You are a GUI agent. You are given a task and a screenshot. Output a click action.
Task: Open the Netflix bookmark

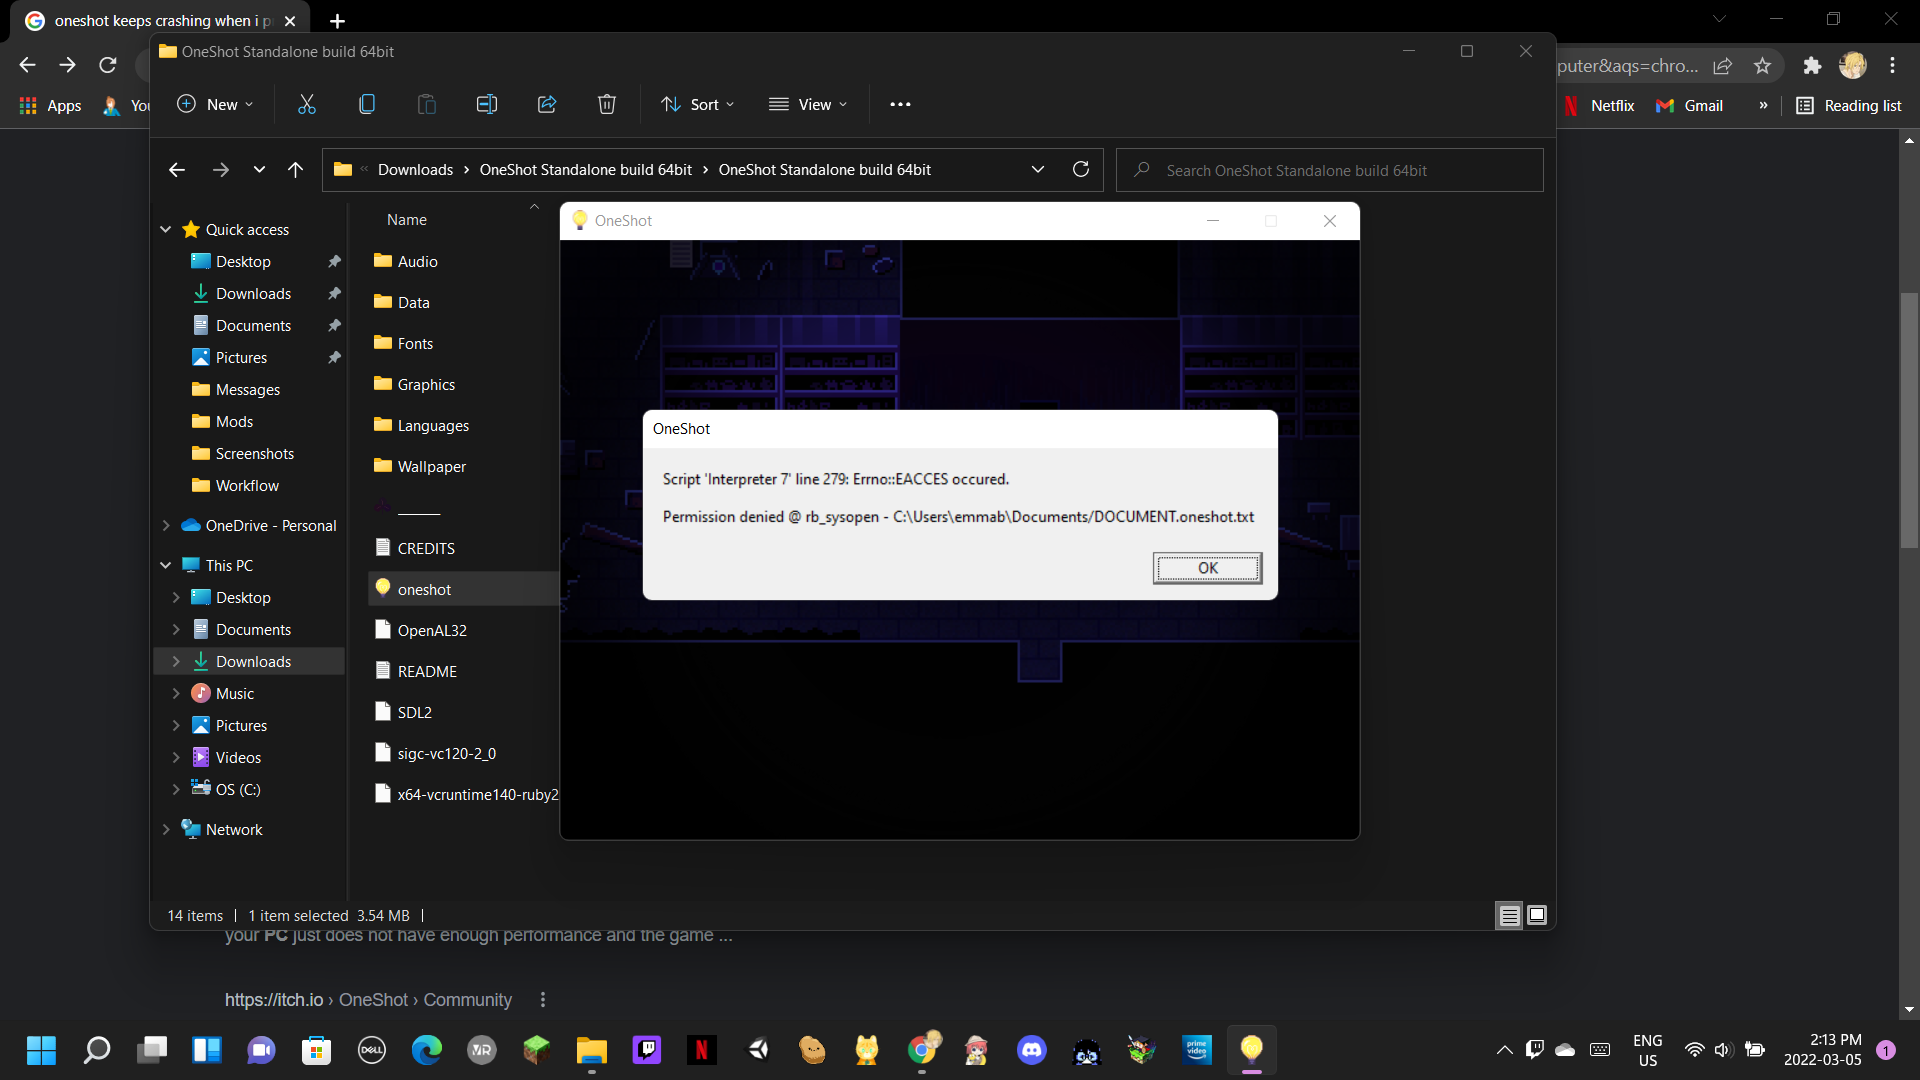coord(1600,106)
